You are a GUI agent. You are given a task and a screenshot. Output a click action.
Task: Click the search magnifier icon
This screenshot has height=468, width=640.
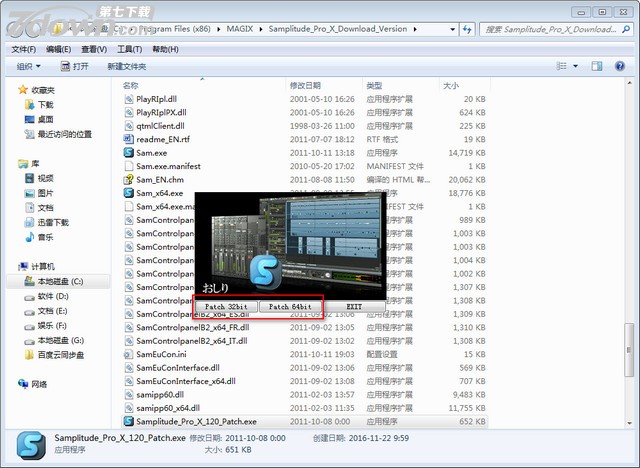click(x=625, y=29)
